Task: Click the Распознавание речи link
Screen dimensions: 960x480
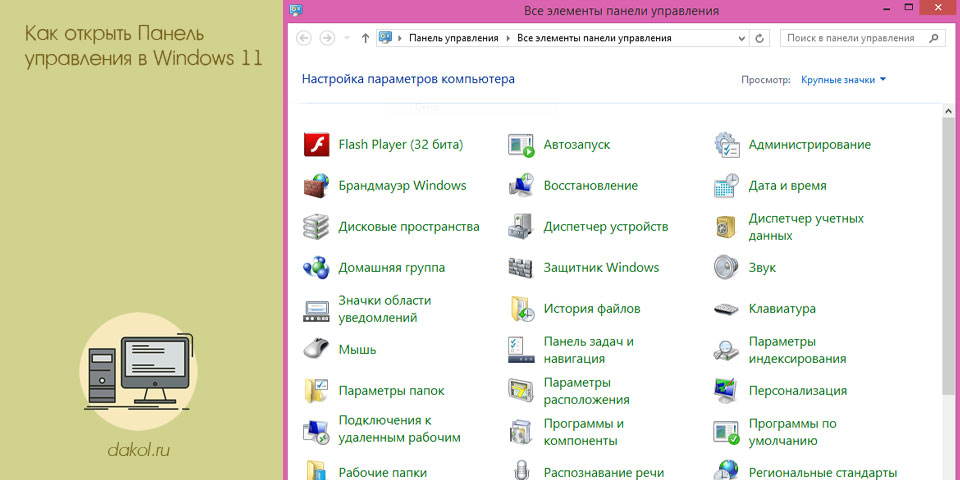Action: tap(604, 473)
